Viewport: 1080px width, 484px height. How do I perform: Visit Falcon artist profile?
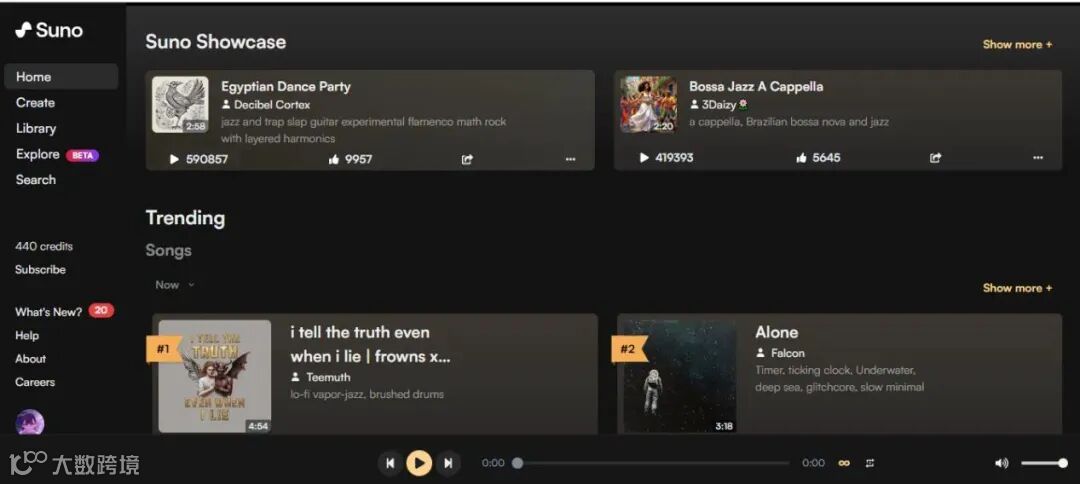point(780,353)
